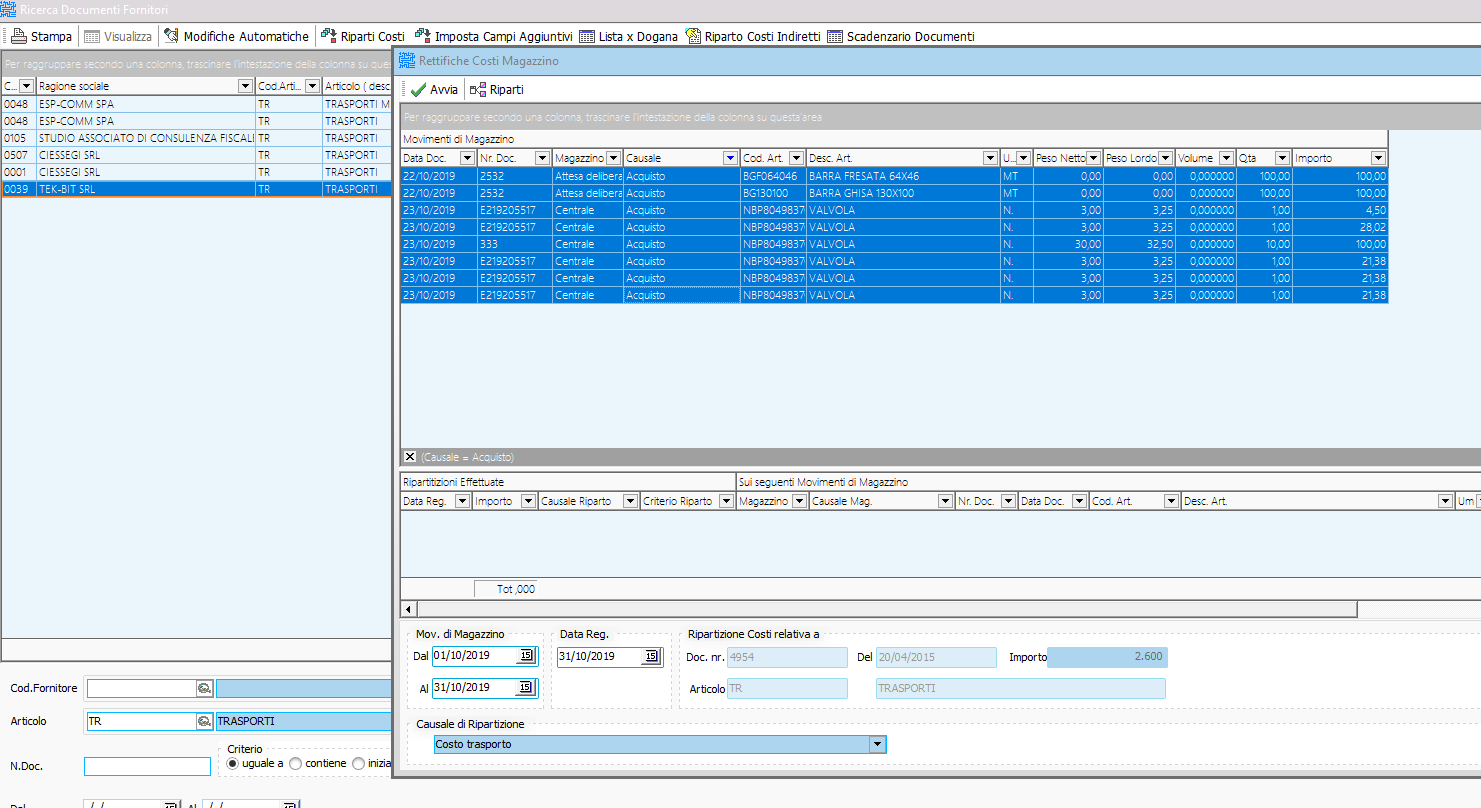Open calendar picker for Dal date
The width and height of the screenshot is (1481, 808).
526,656
